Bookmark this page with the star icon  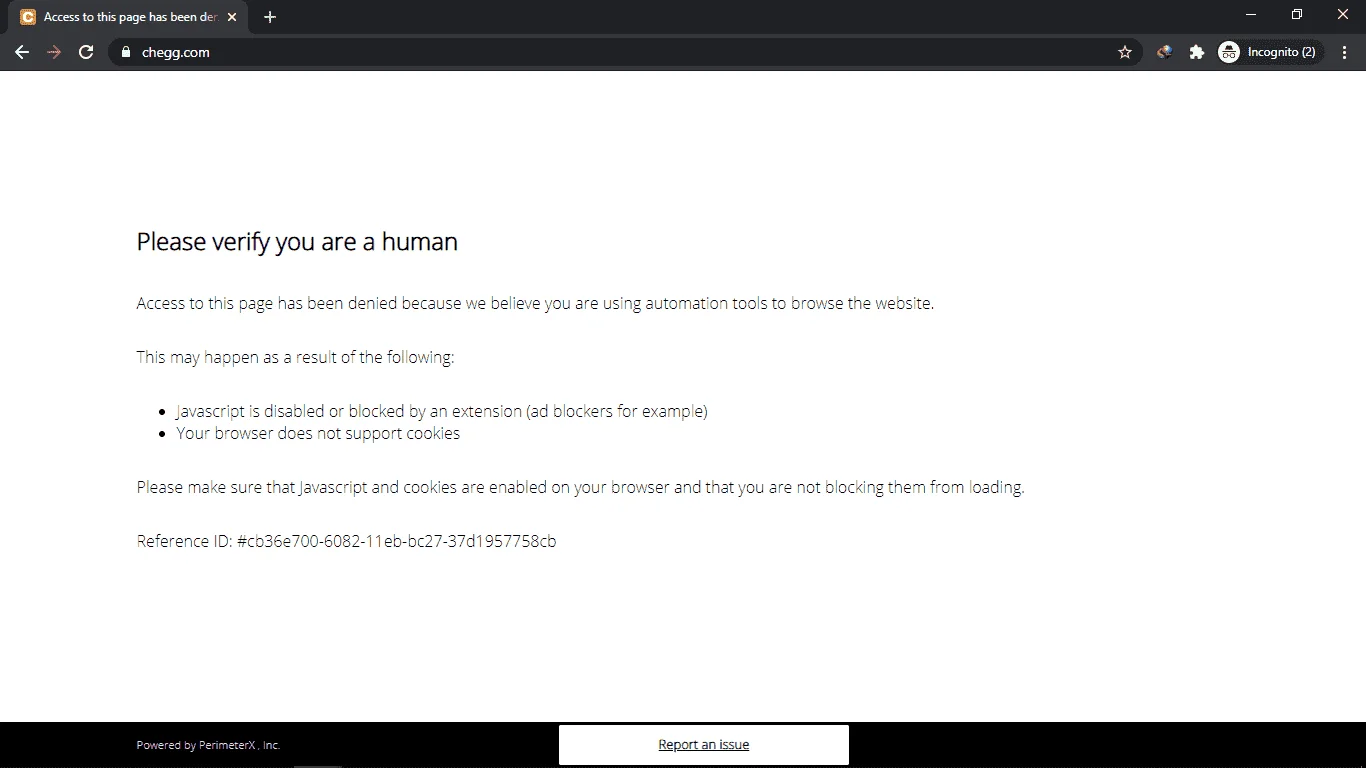1125,52
